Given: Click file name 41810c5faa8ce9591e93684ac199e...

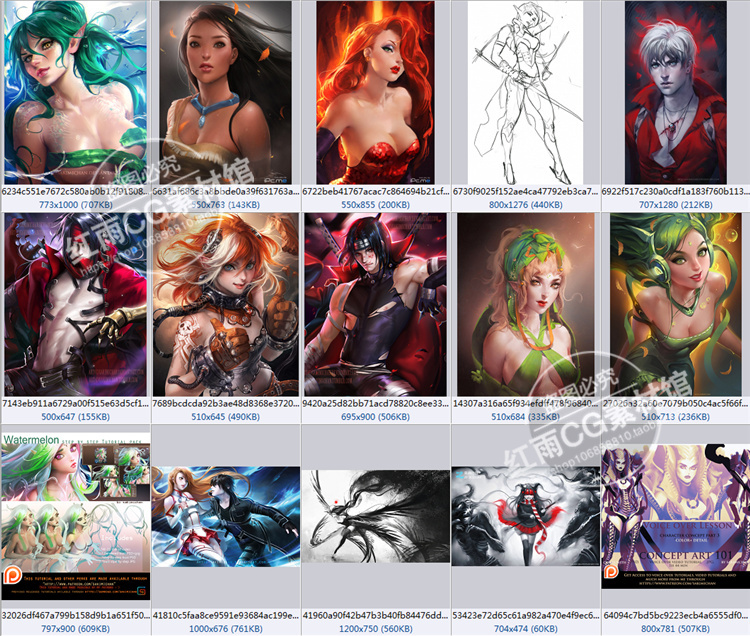Looking at the screenshot, I should [x=225, y=615].
